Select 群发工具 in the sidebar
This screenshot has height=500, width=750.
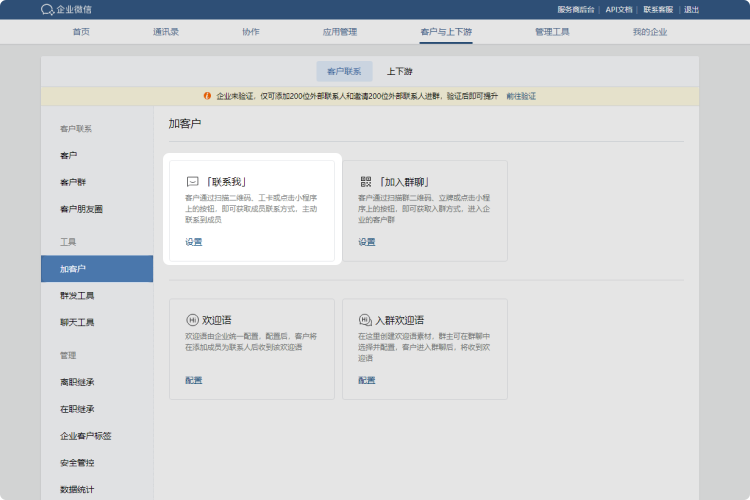(77, 296)
